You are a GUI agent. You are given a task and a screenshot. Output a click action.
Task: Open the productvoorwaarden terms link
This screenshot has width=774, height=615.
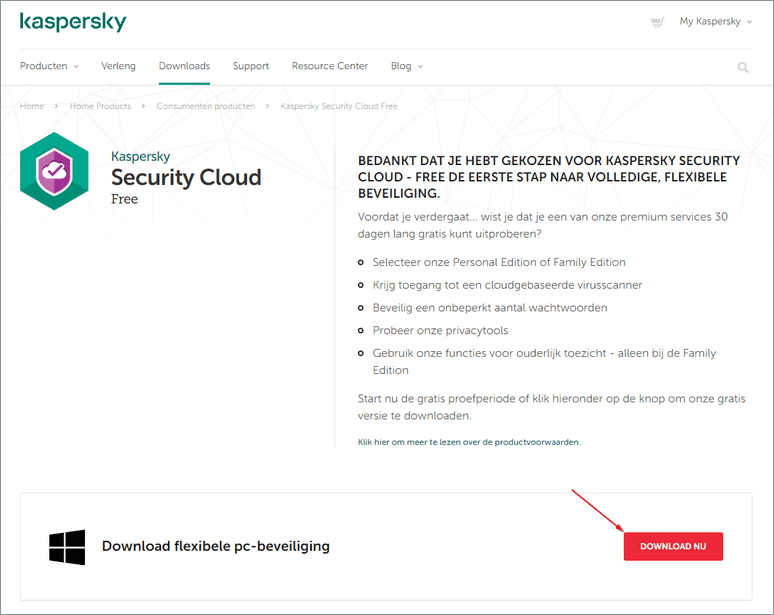pos(468,441)
